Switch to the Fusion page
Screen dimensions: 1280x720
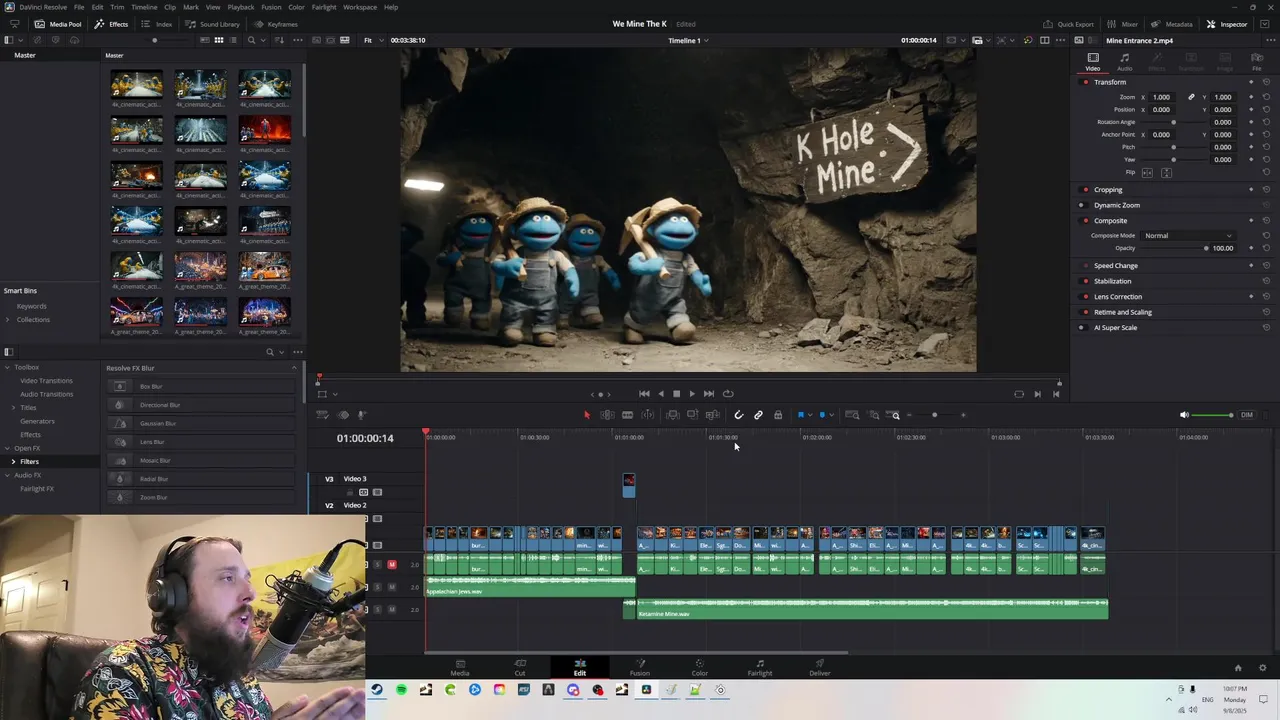[x=639, y=667]
